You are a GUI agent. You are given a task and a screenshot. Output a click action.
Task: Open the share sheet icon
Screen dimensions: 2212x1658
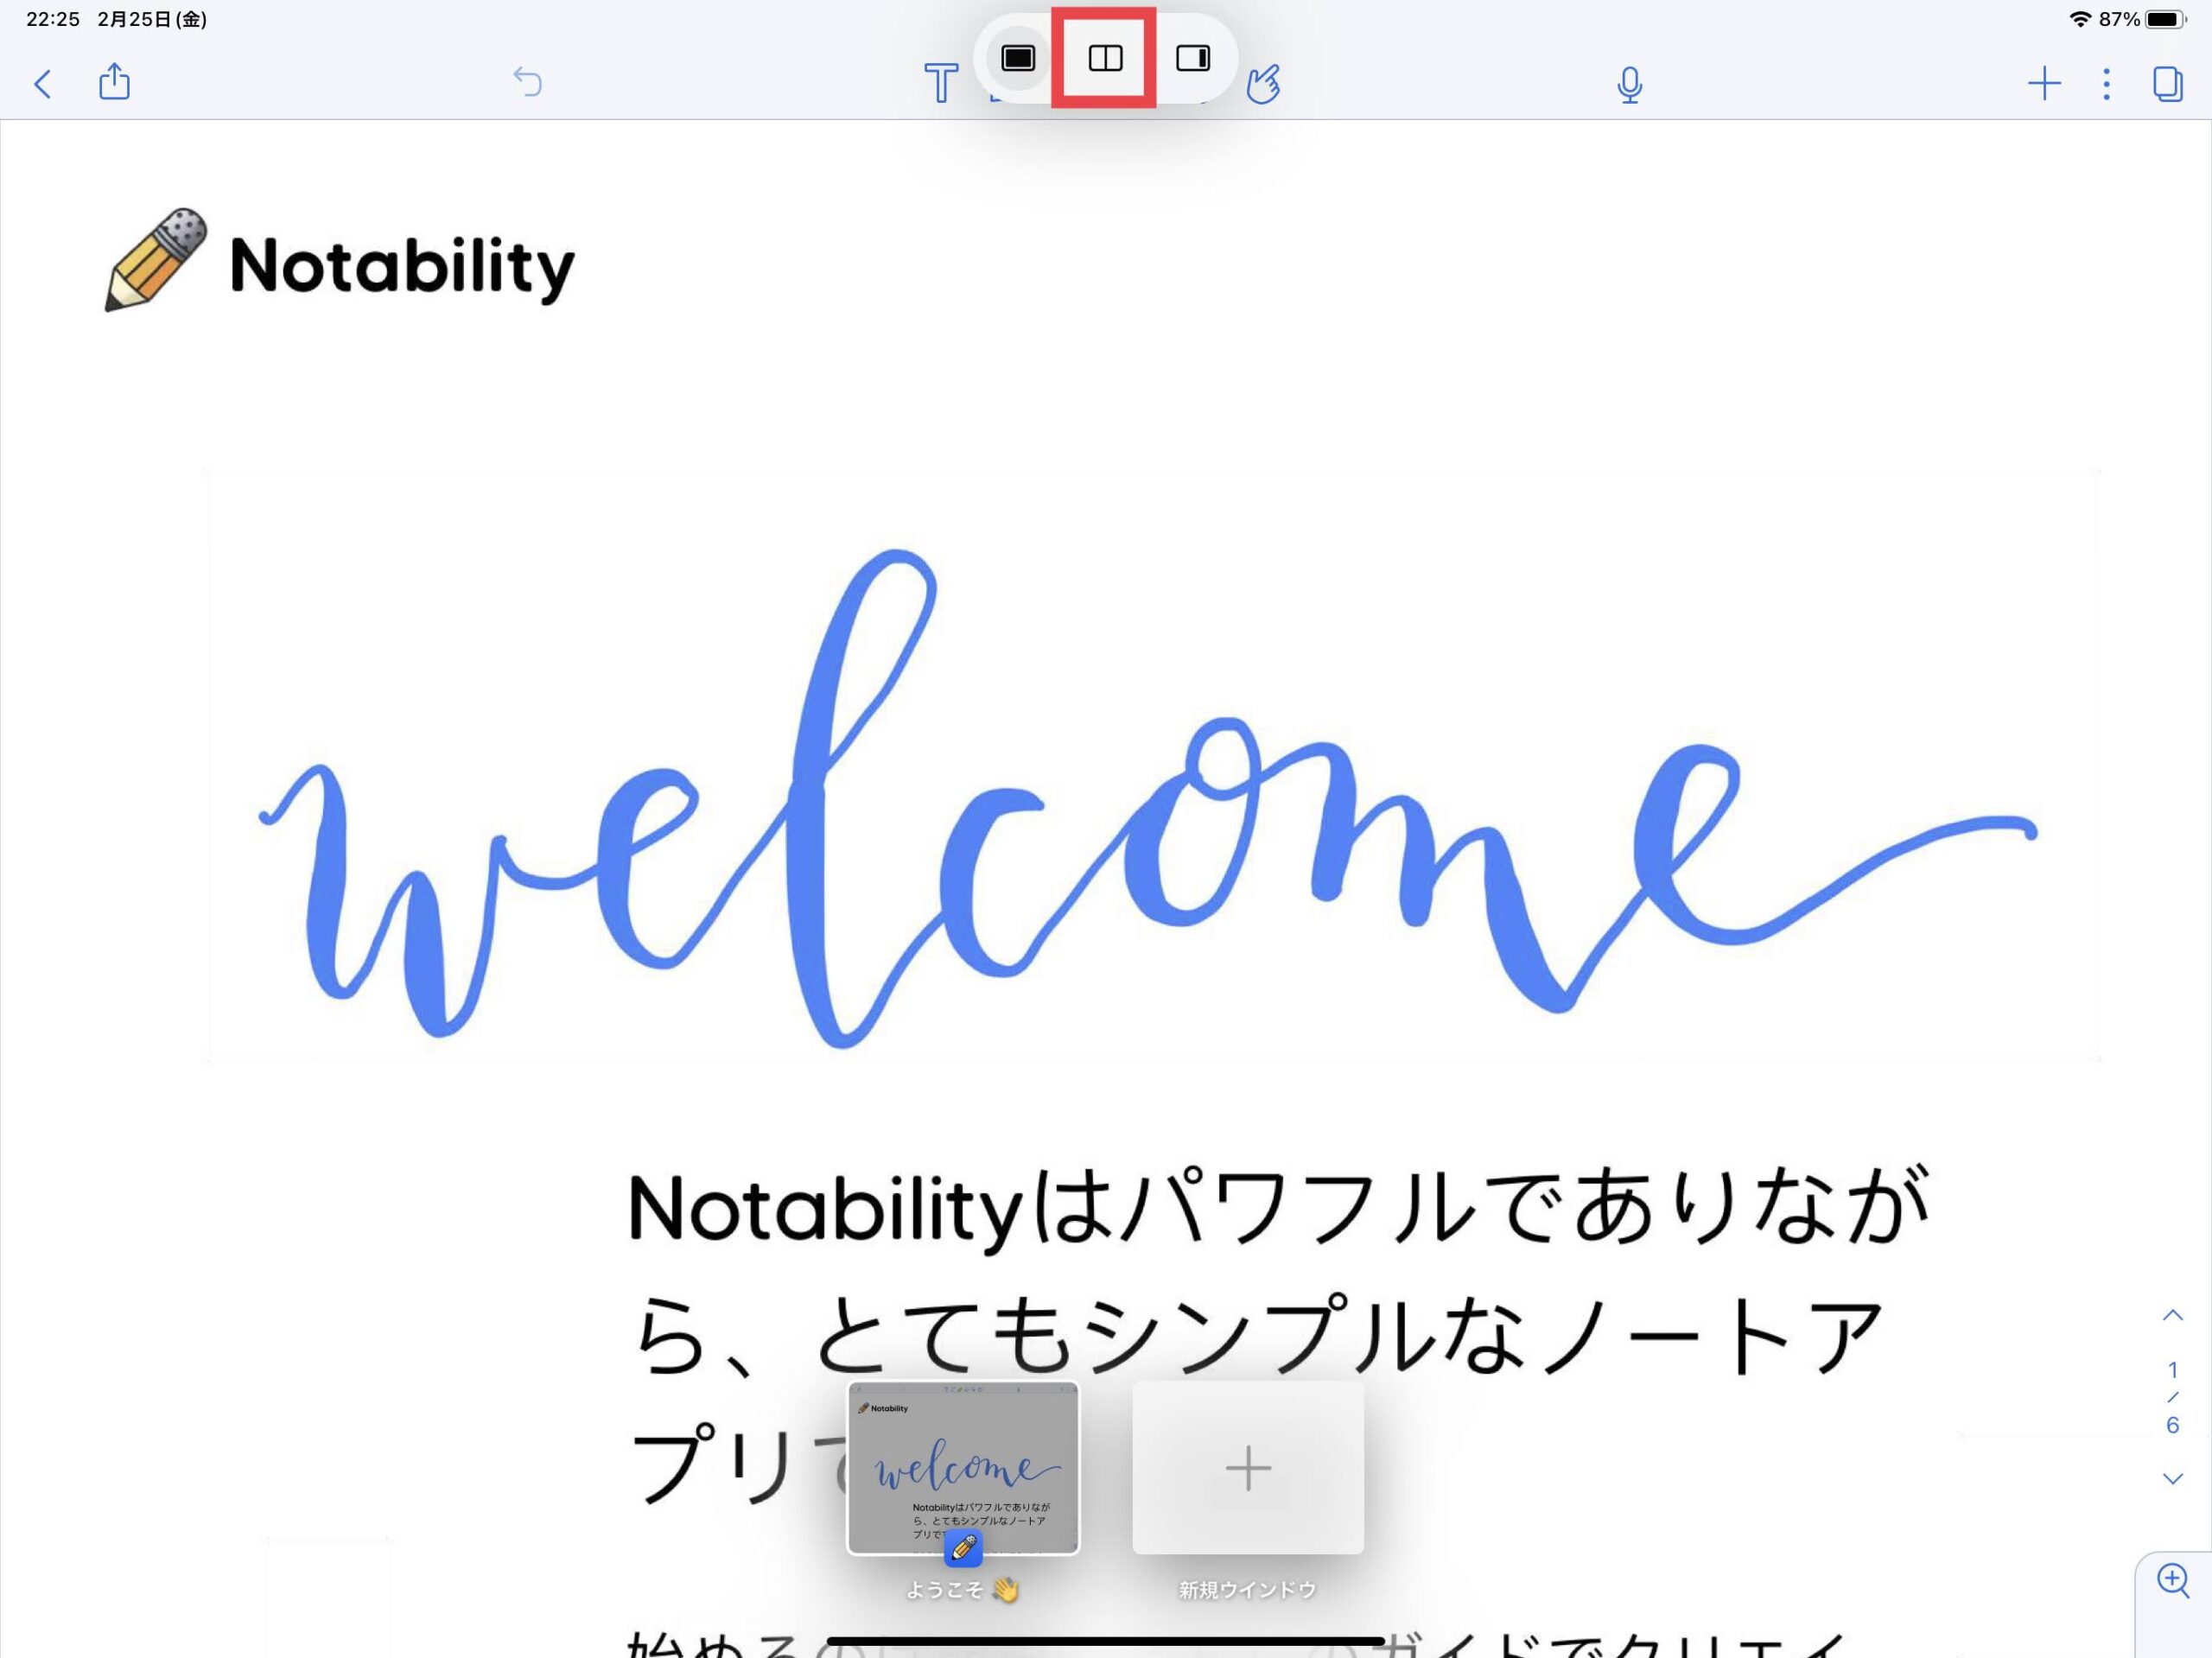pyautogui.click(x=115, y=82)
